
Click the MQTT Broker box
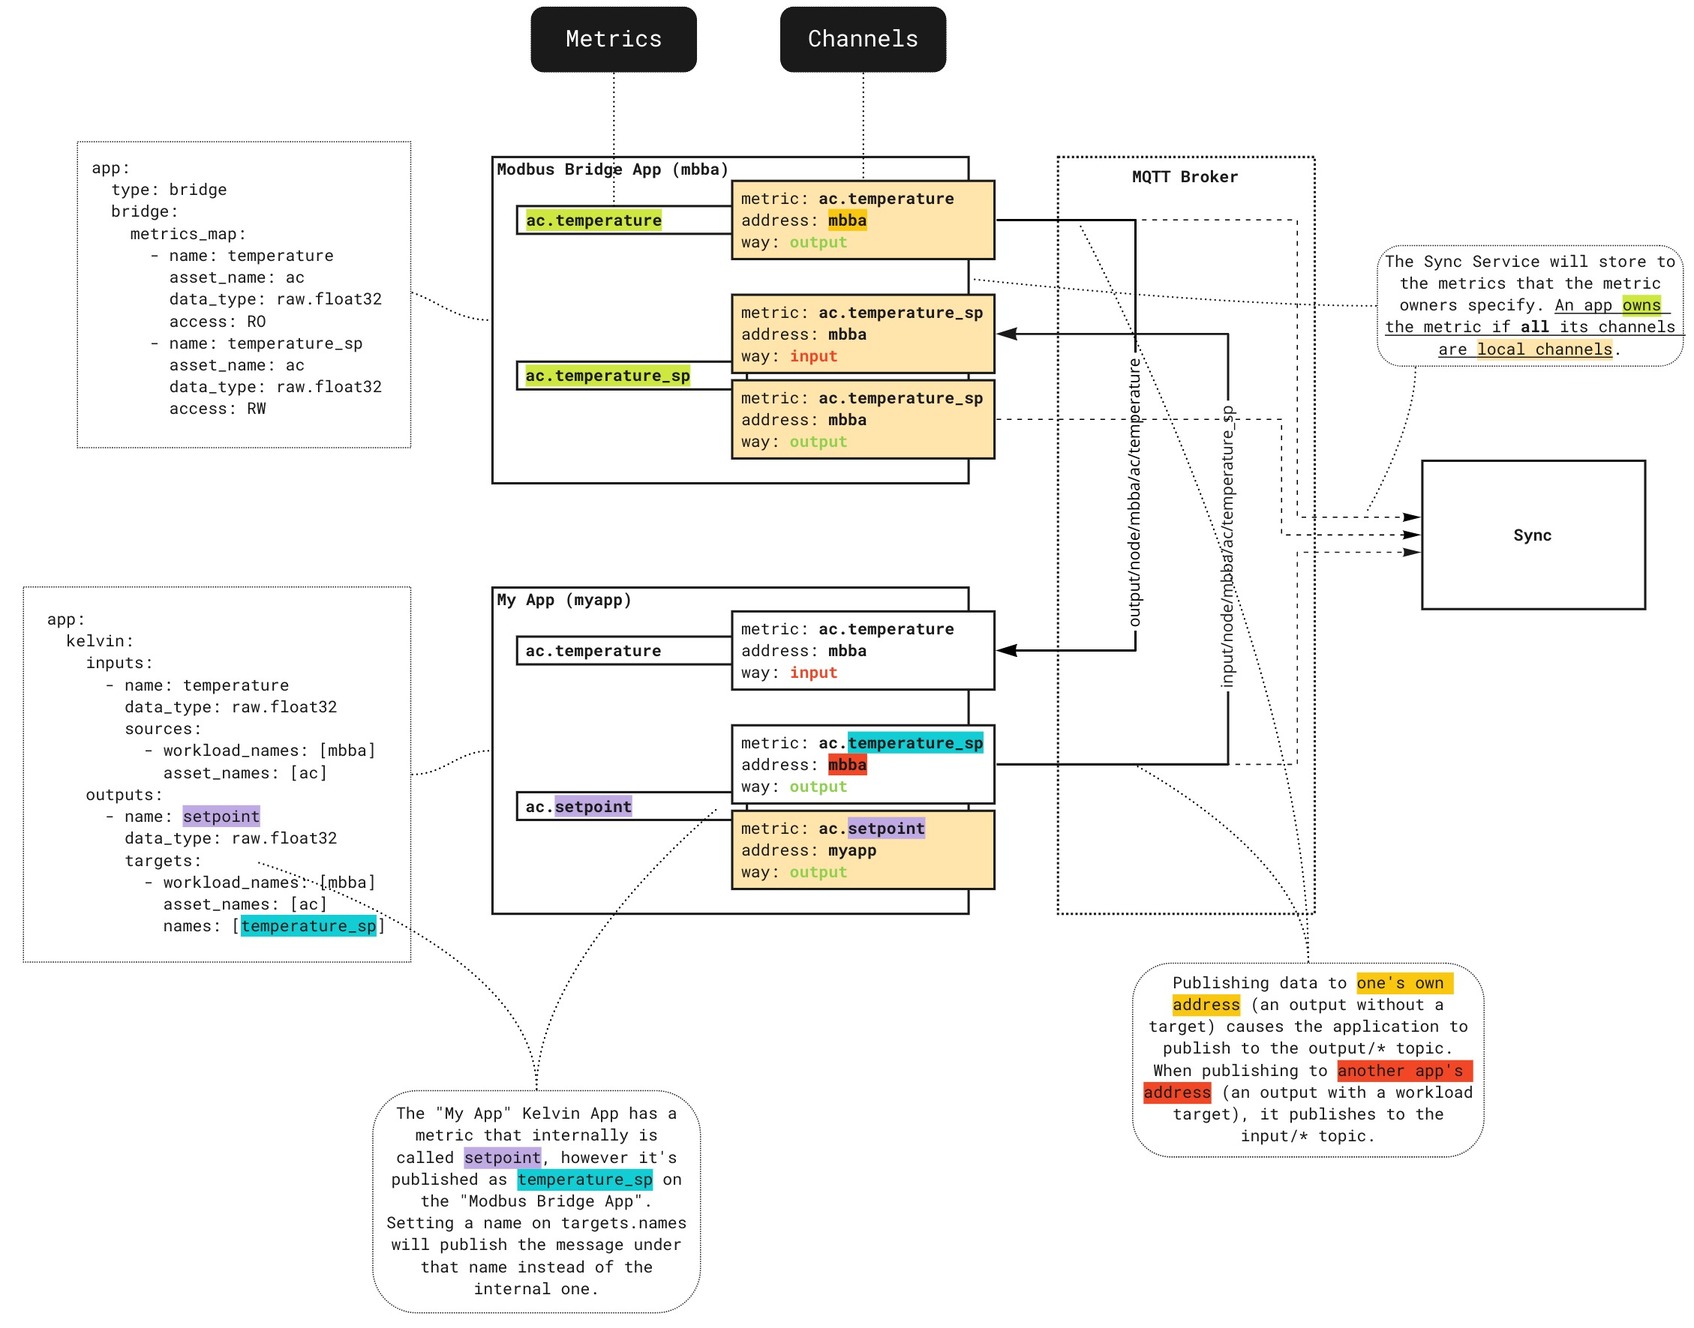click(x=1183, y=176)
